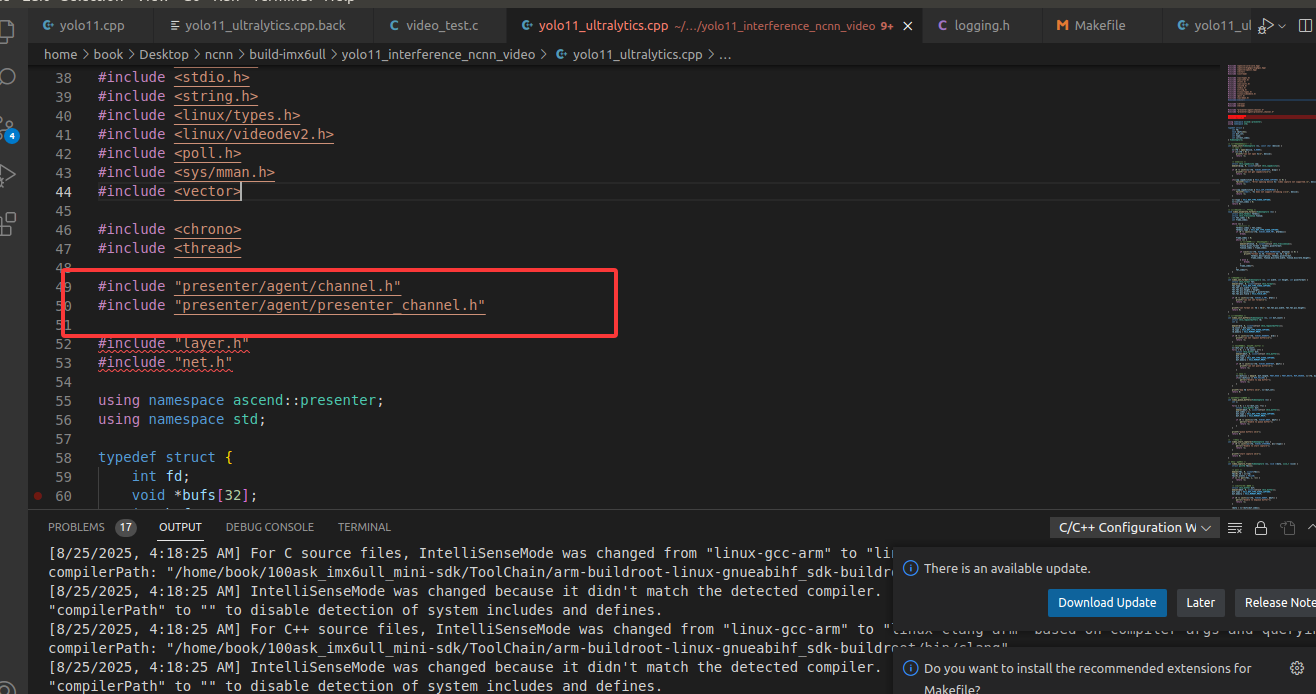Image resolution: width=1316 pixels, height=694 pixels.
Task: Open gear settings on Makefile extensions notification
Action: 1297,668
